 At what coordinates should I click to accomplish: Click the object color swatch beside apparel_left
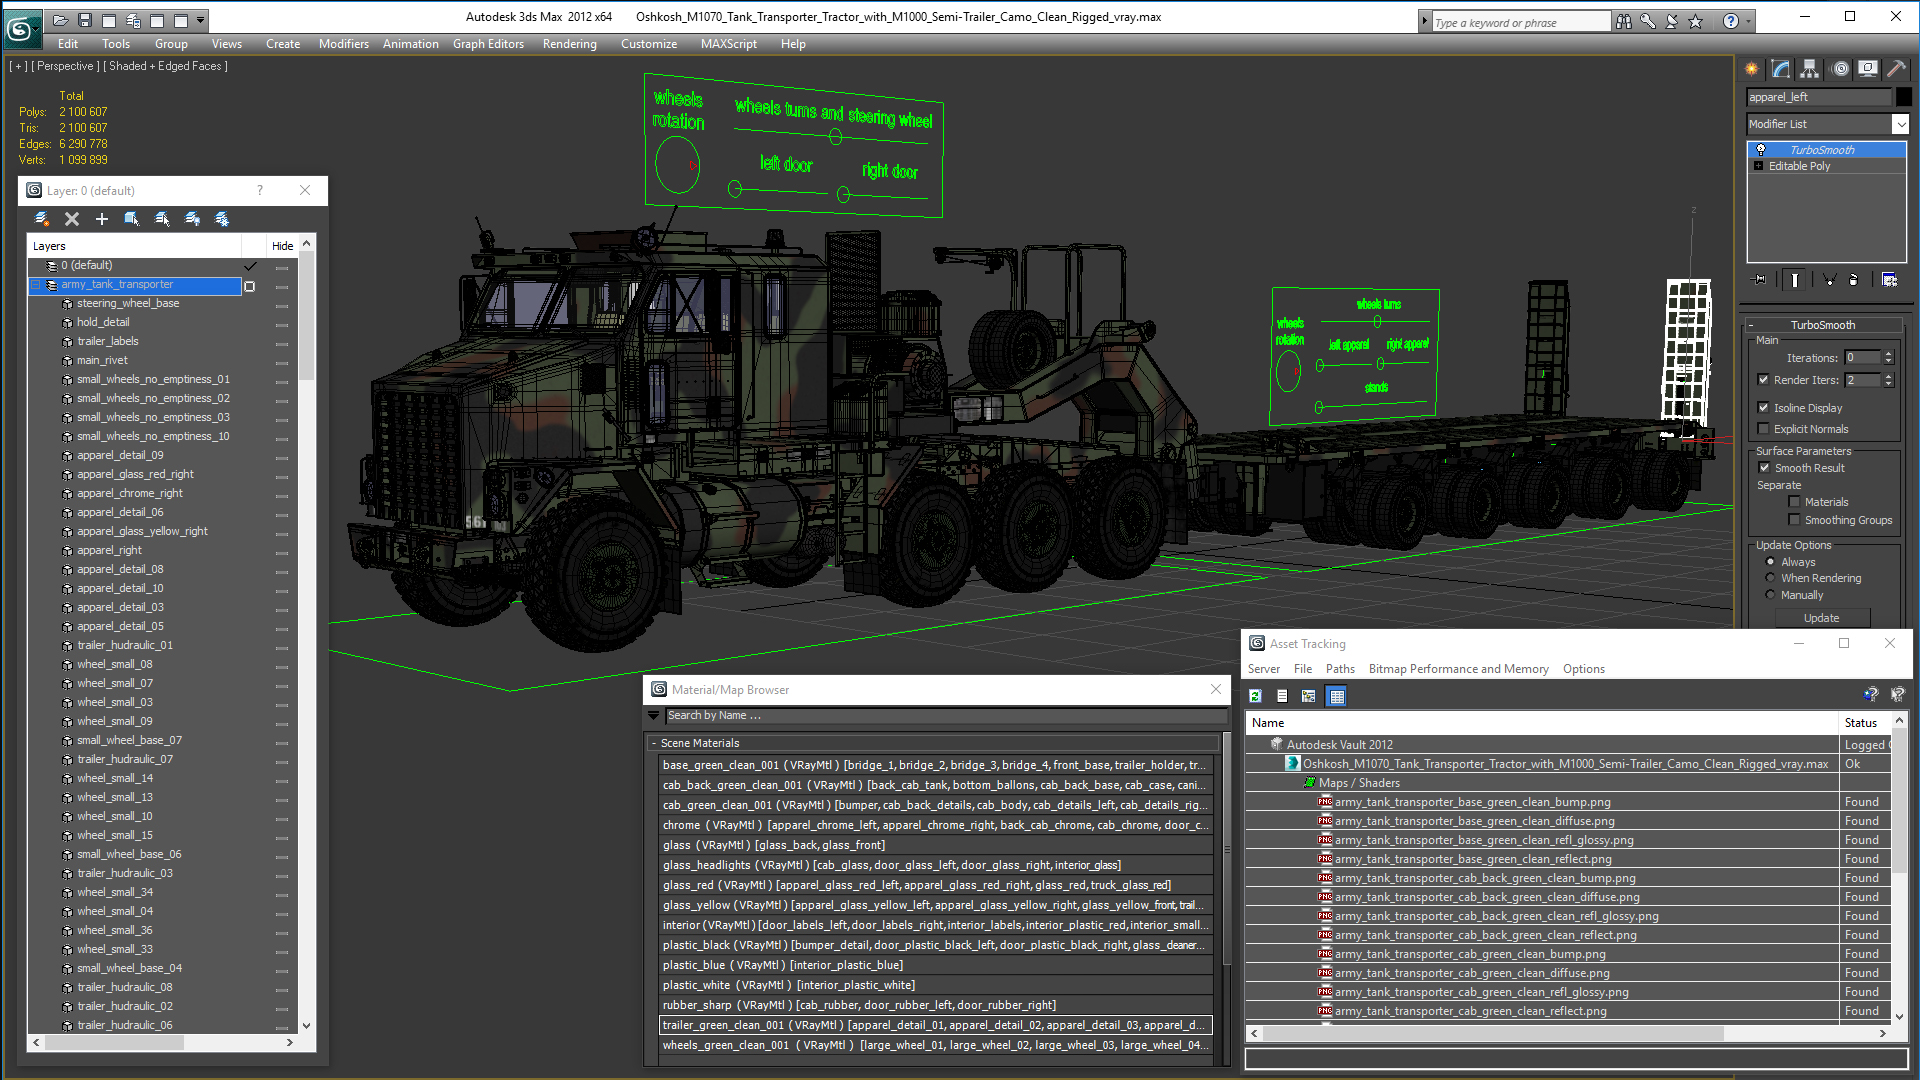[x=1903, y=97]
